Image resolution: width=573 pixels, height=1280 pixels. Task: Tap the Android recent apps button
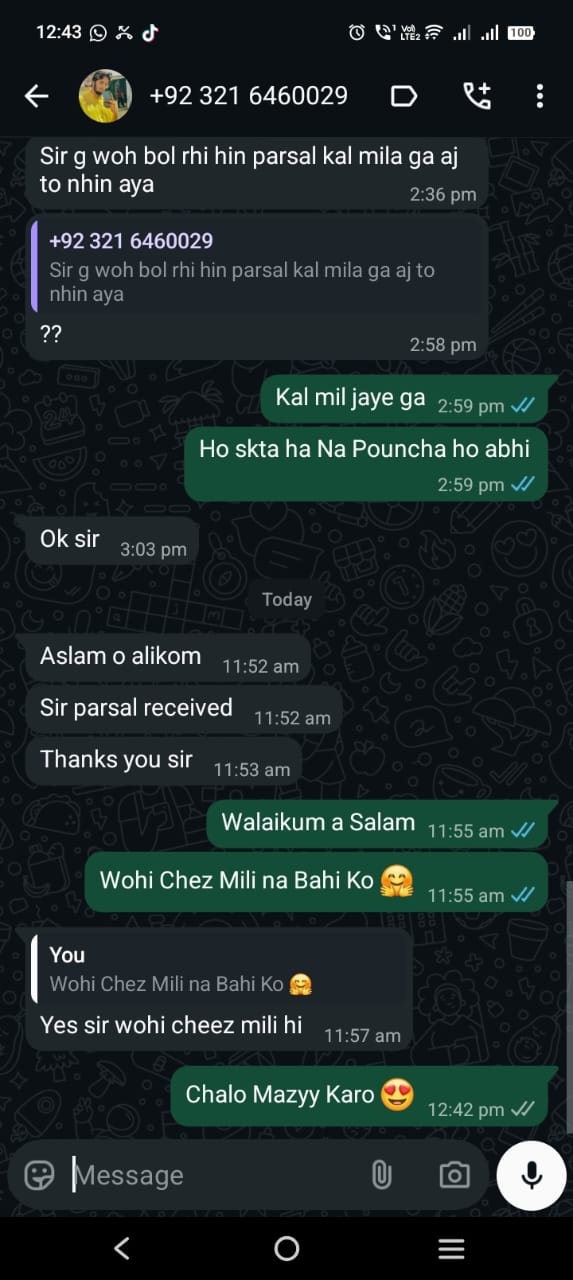452,1248
